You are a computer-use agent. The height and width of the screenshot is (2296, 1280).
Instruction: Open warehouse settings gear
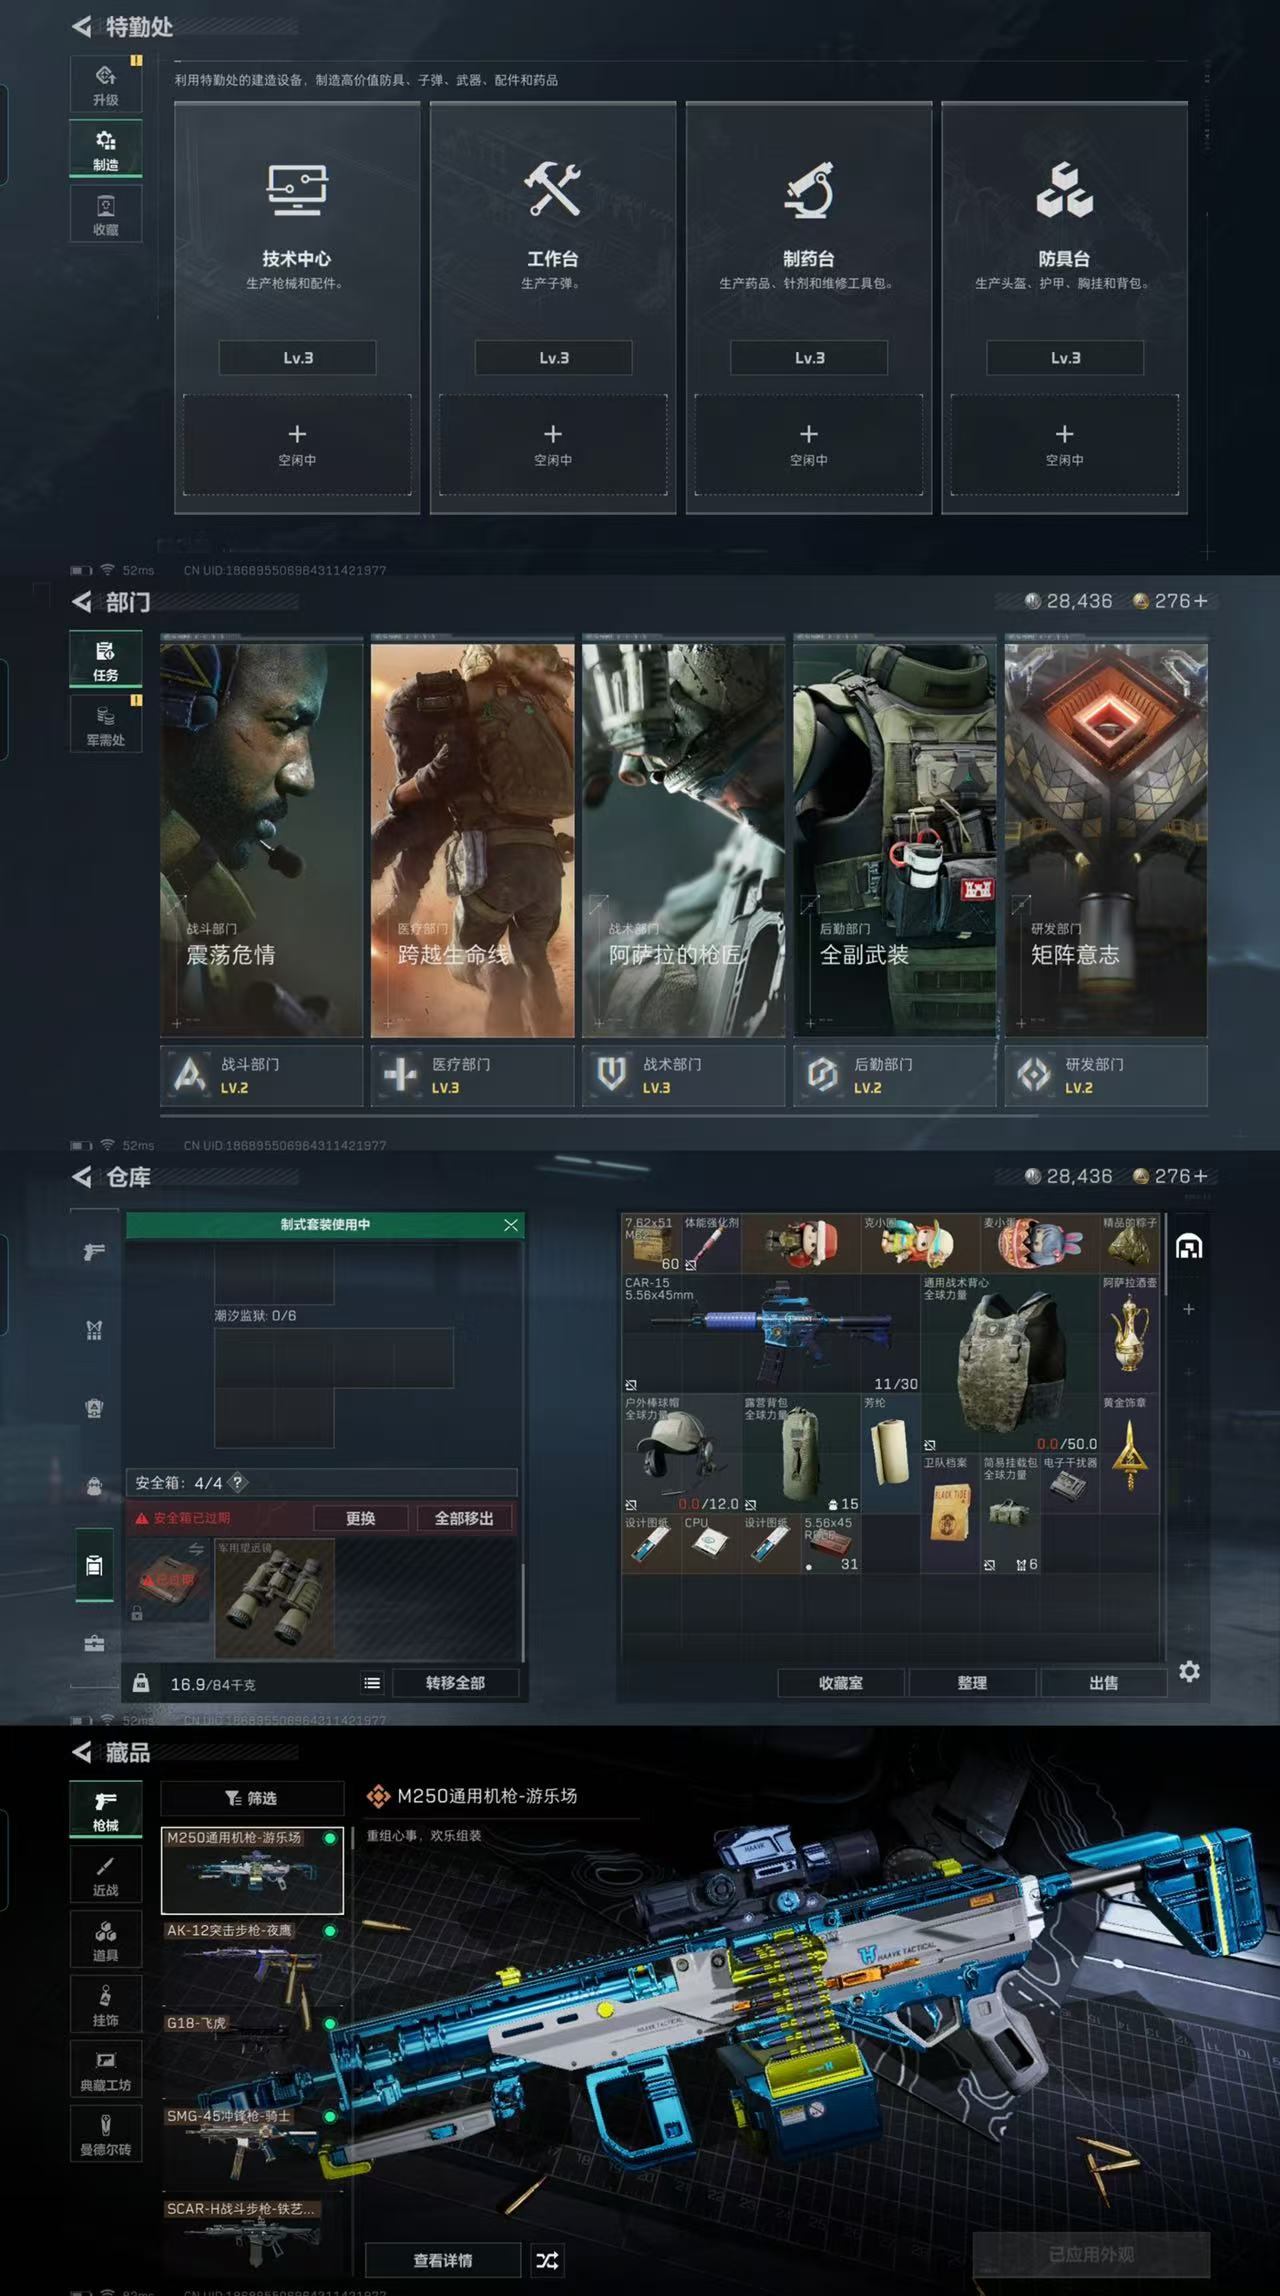point(1189,1671)
